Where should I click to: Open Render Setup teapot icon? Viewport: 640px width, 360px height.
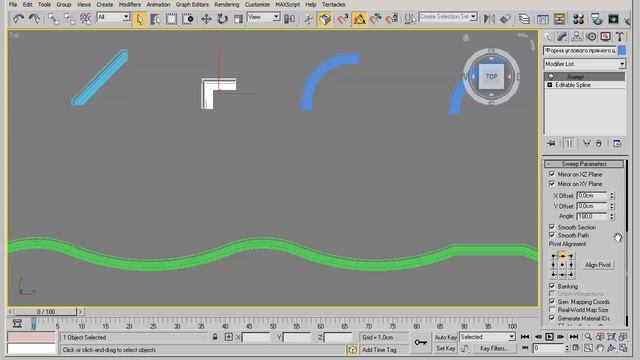tap(597, 19)
